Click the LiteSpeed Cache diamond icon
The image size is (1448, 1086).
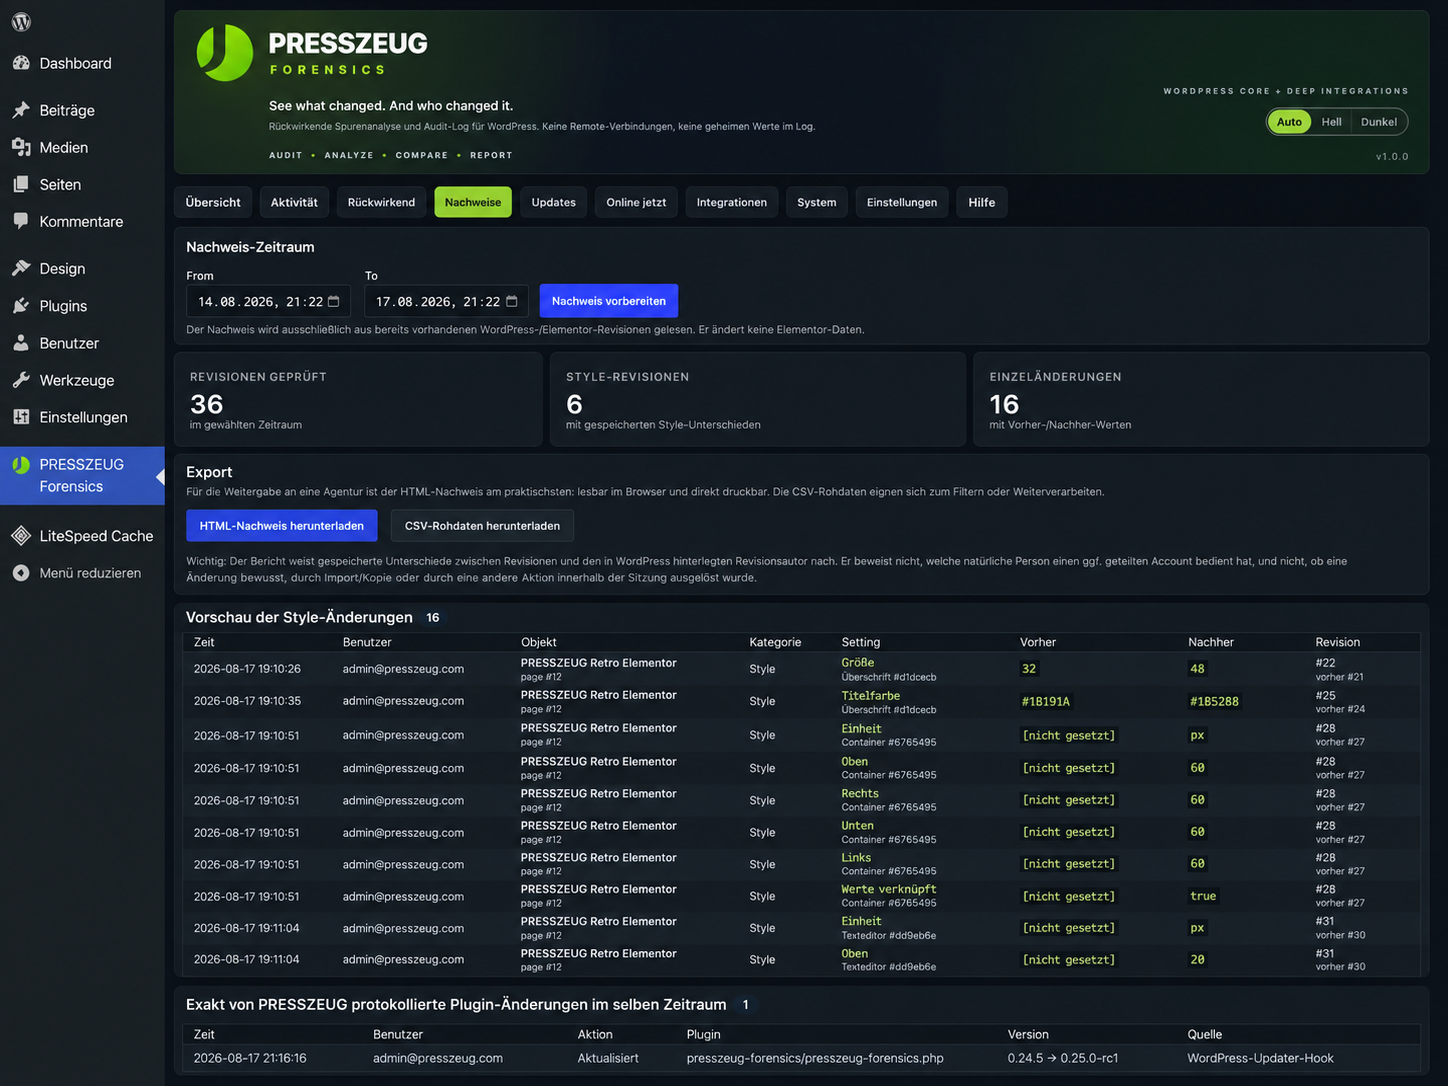[x=21, y=536]
